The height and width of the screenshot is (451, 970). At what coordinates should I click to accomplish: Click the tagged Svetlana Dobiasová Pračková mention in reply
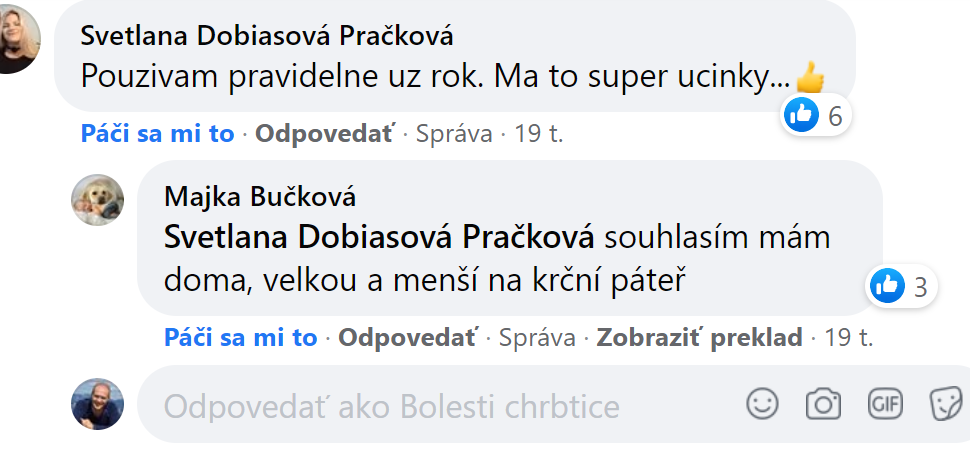(x=379, y=238)
